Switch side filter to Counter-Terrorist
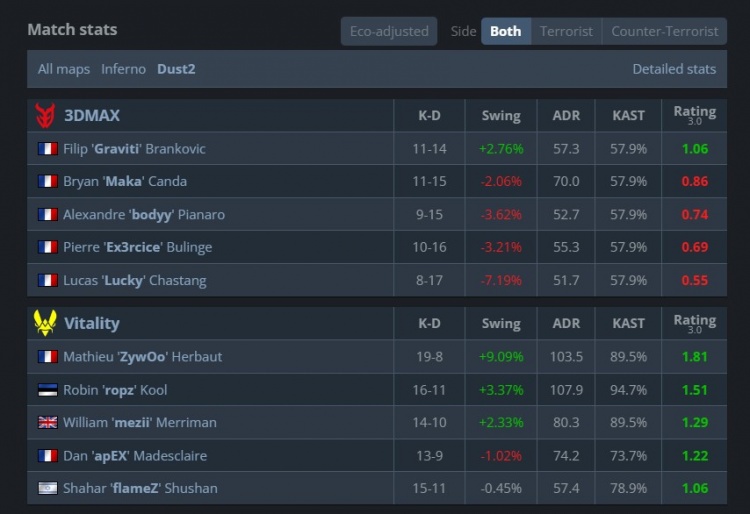750x514 pixels. click(x=664, y=31)
